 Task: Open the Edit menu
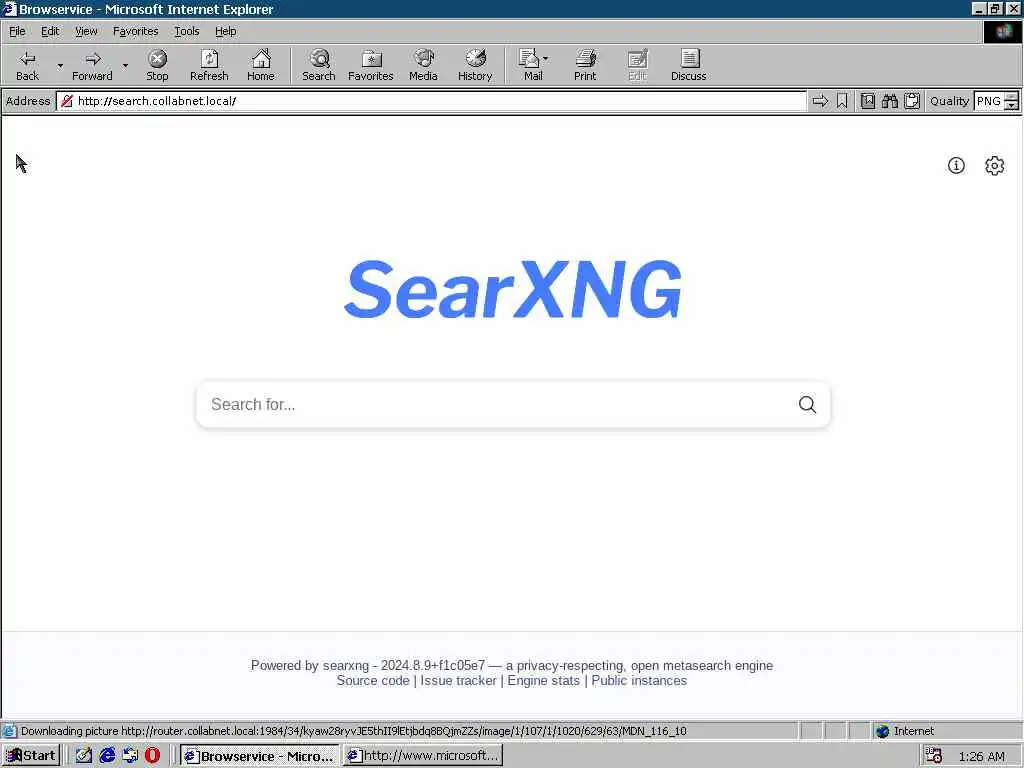click(50, 31)
